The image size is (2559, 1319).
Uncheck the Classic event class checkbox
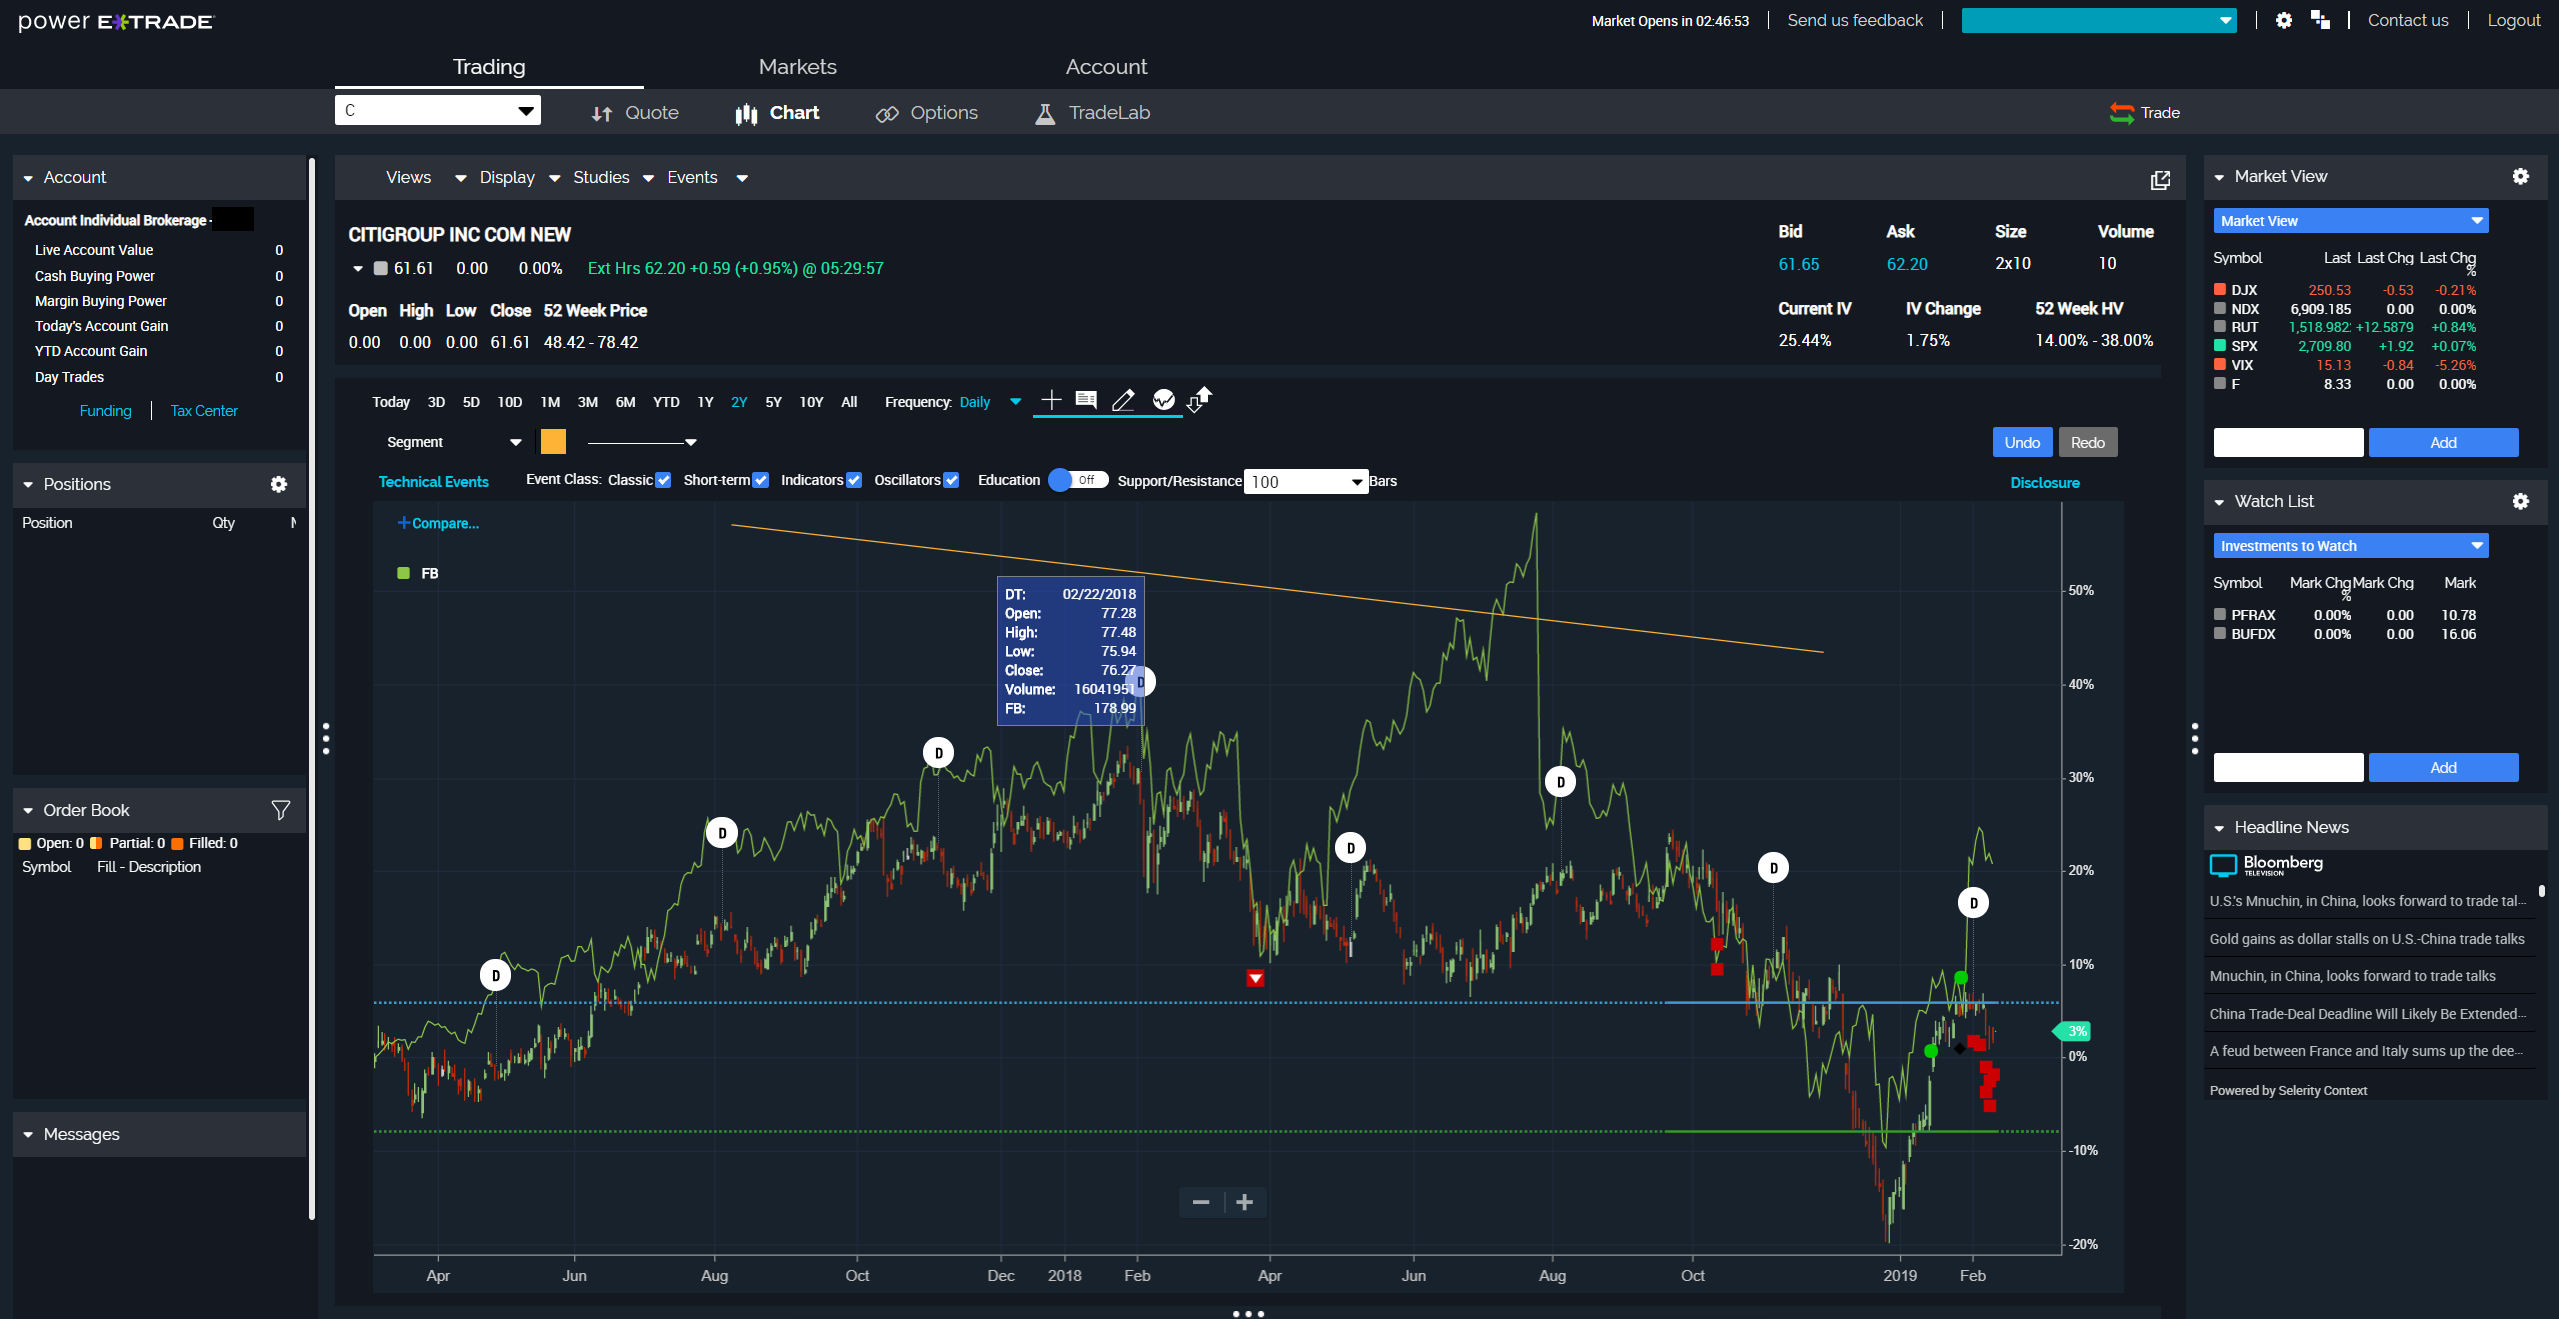click(663, 481)
